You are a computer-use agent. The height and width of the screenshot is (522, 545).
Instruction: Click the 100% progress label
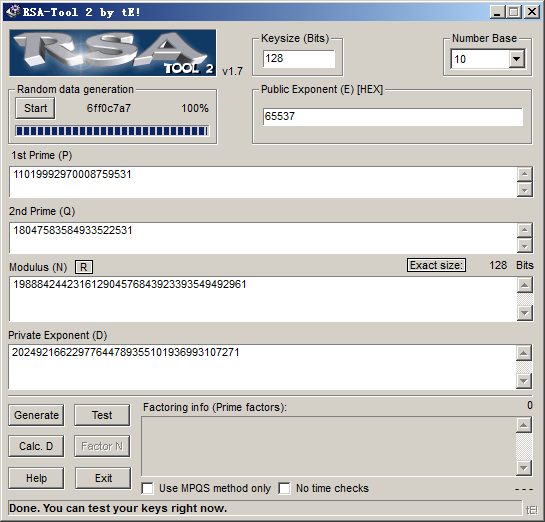[195, 108]
